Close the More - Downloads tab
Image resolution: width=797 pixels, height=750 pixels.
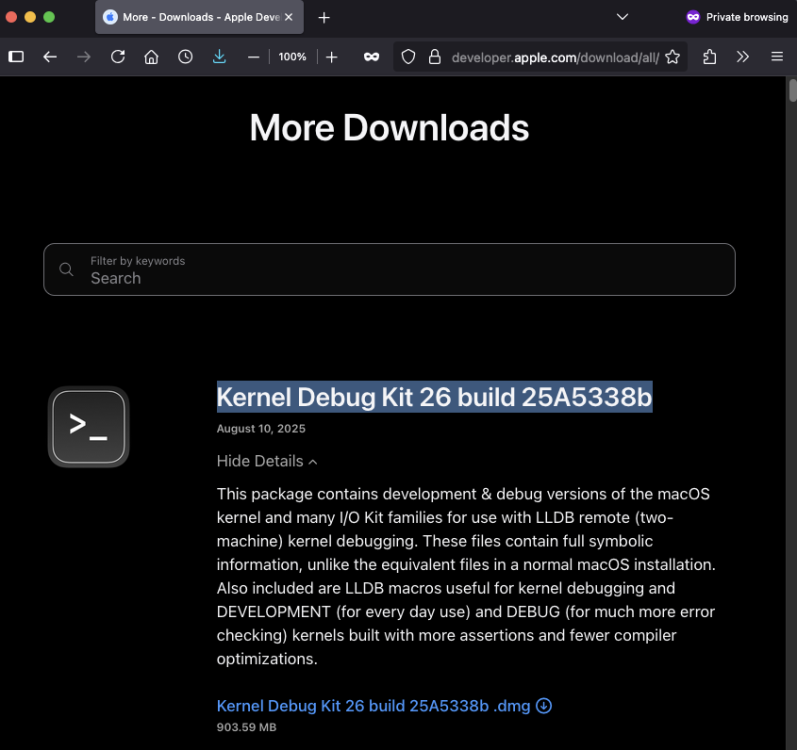pyautogui.click(x=289, y=17)
